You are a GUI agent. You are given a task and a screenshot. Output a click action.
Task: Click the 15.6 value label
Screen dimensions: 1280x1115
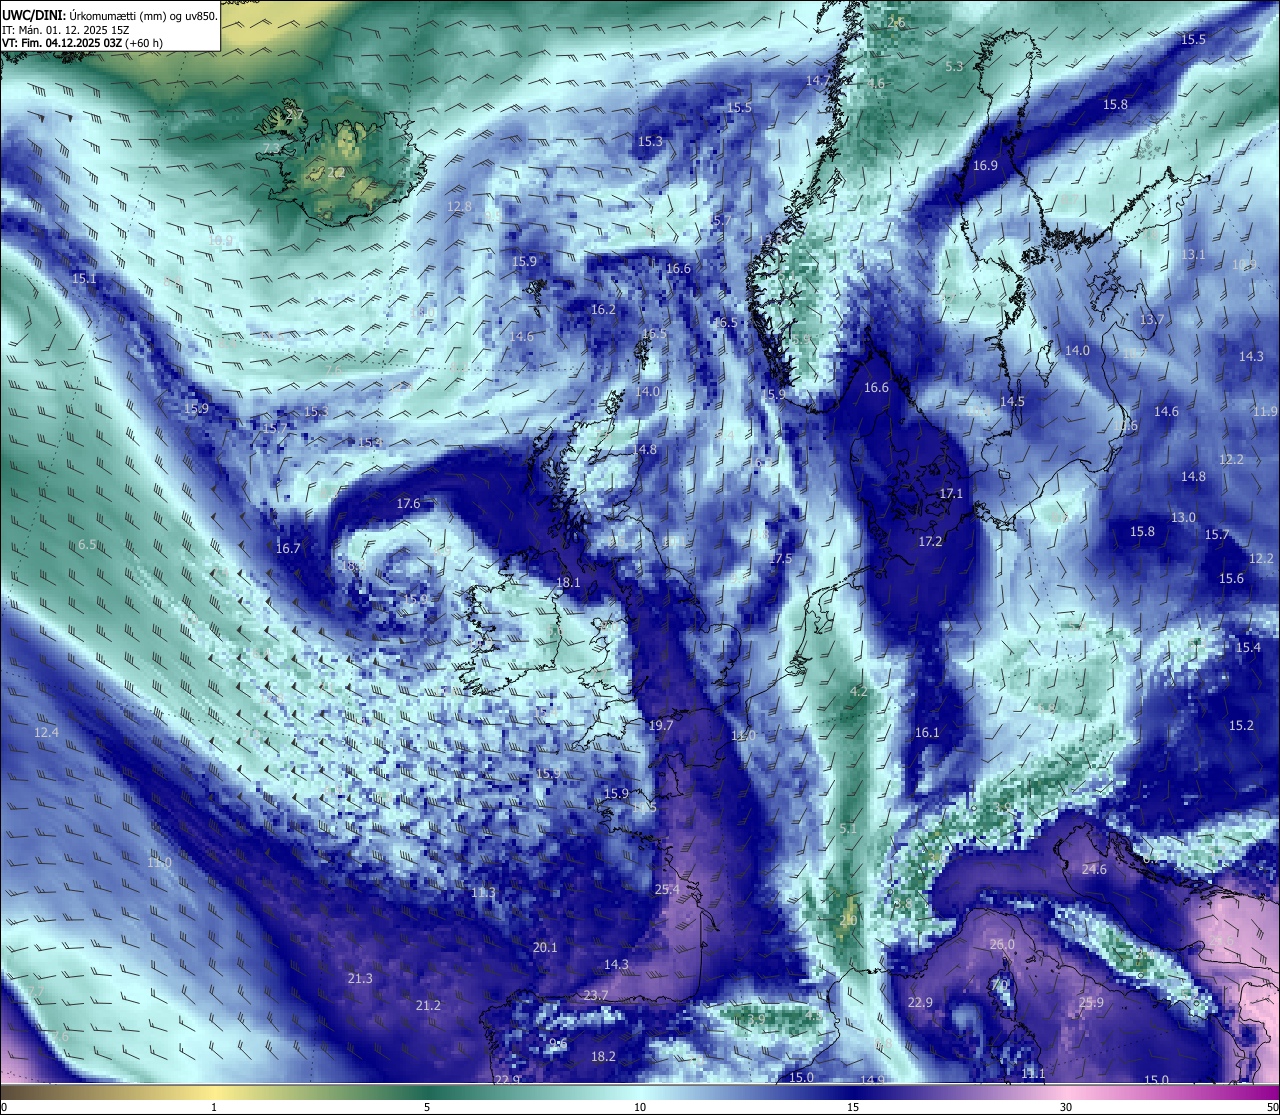(x=1231, y=578)
